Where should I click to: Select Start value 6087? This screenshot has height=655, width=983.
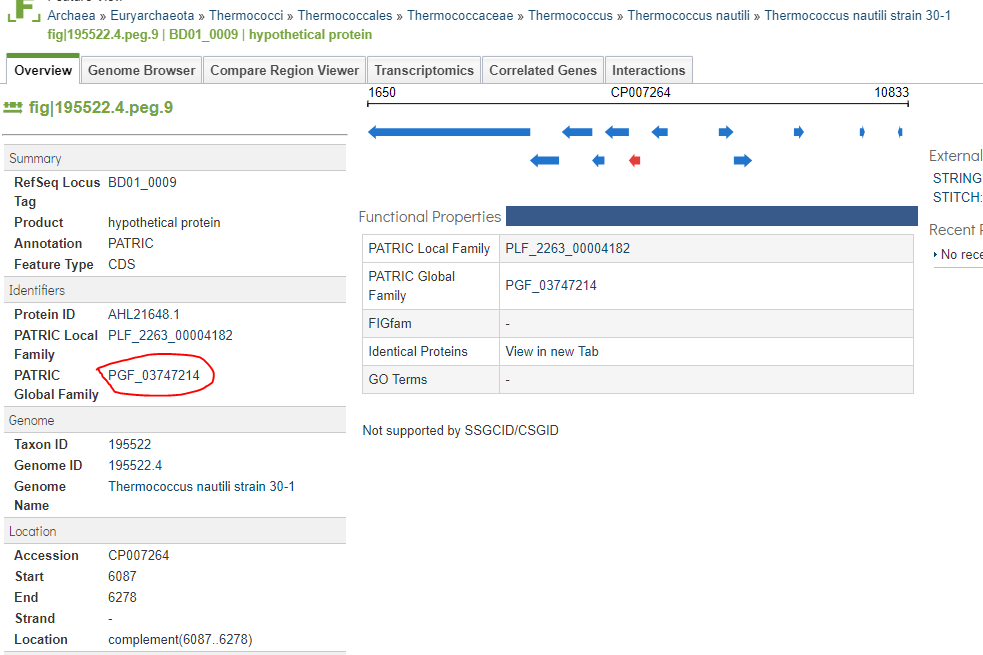(x=122, y=576)
